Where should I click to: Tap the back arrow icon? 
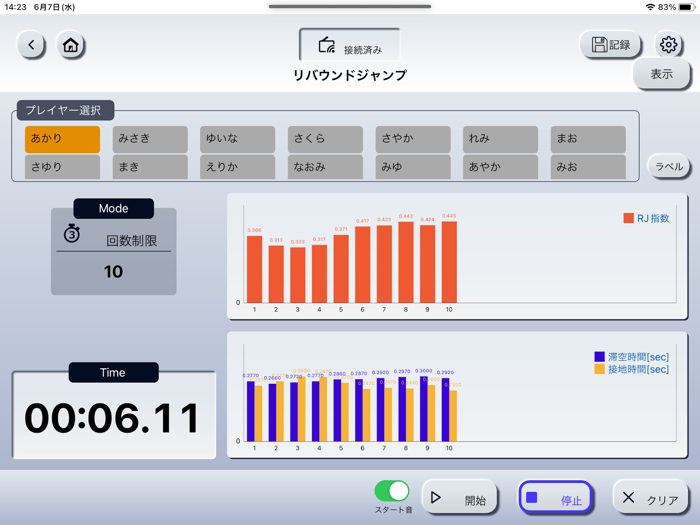[x=31, y=45]
